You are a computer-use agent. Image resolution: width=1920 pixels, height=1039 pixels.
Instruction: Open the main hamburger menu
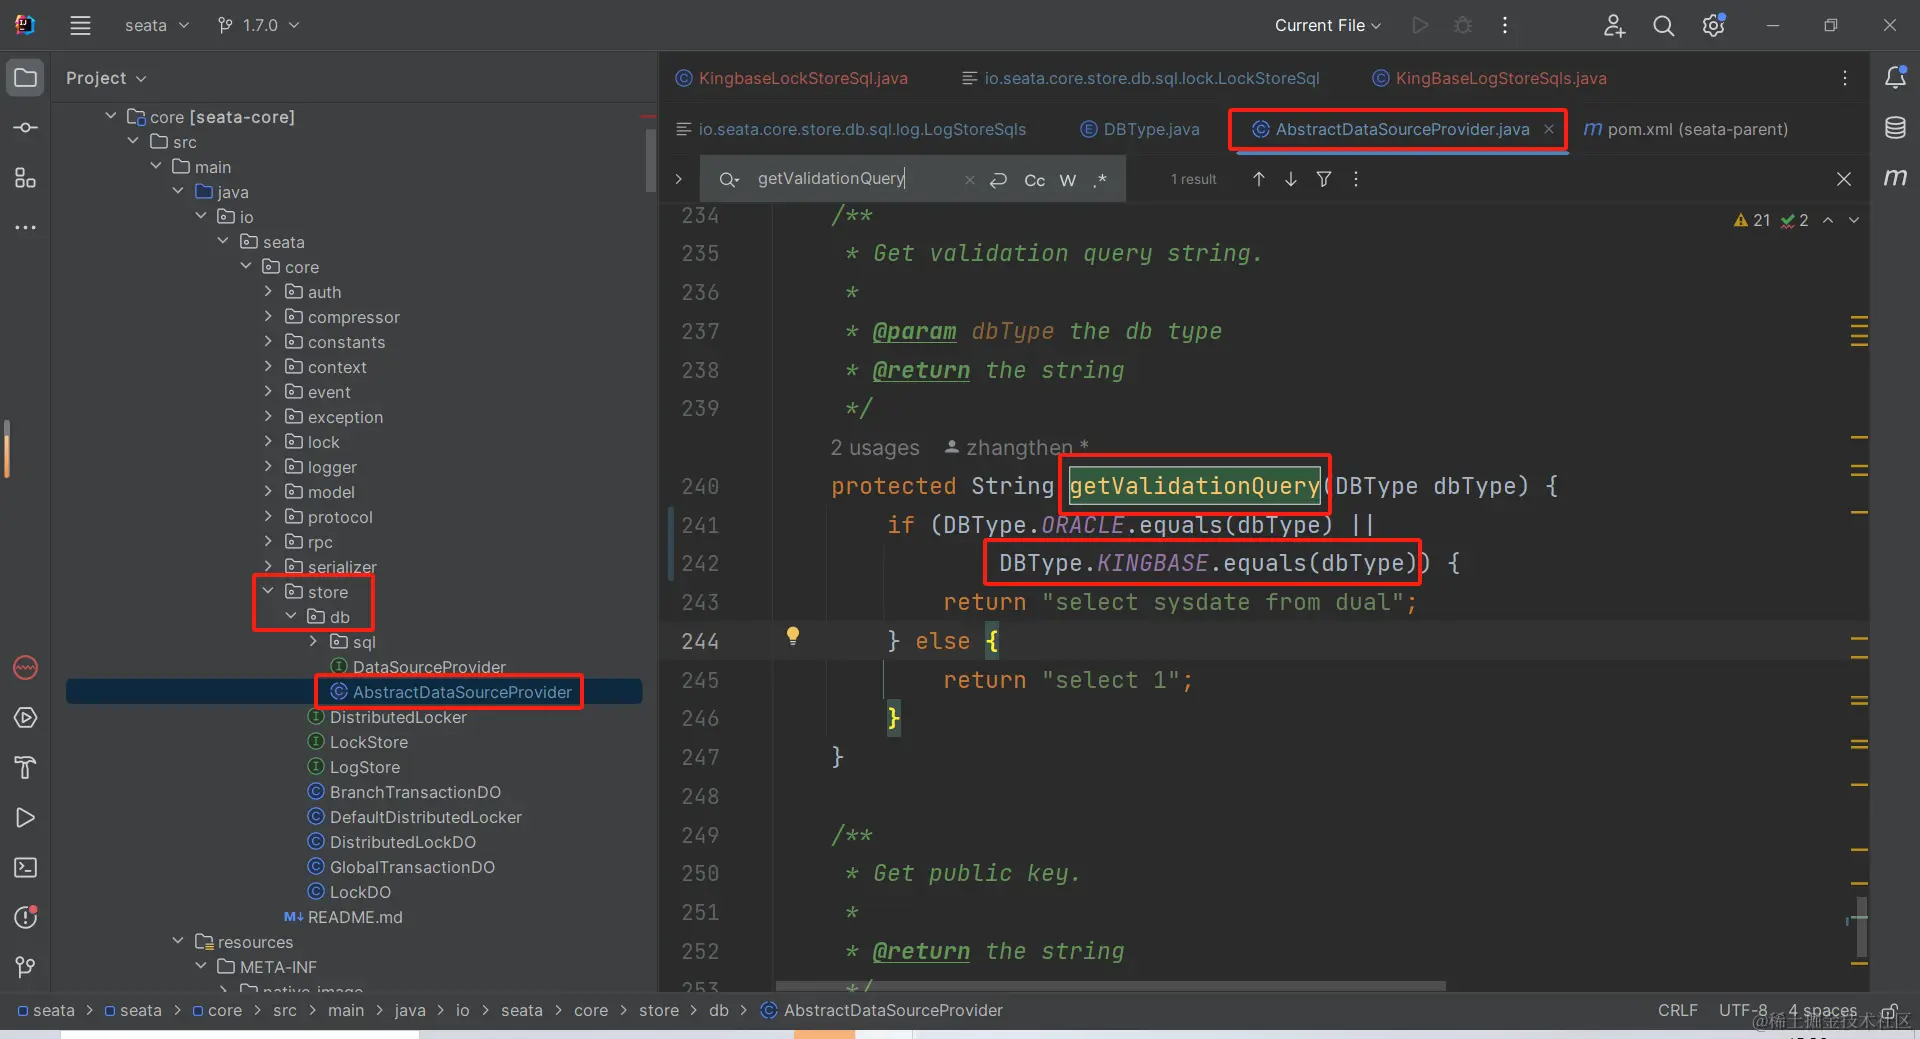[80, 26]
